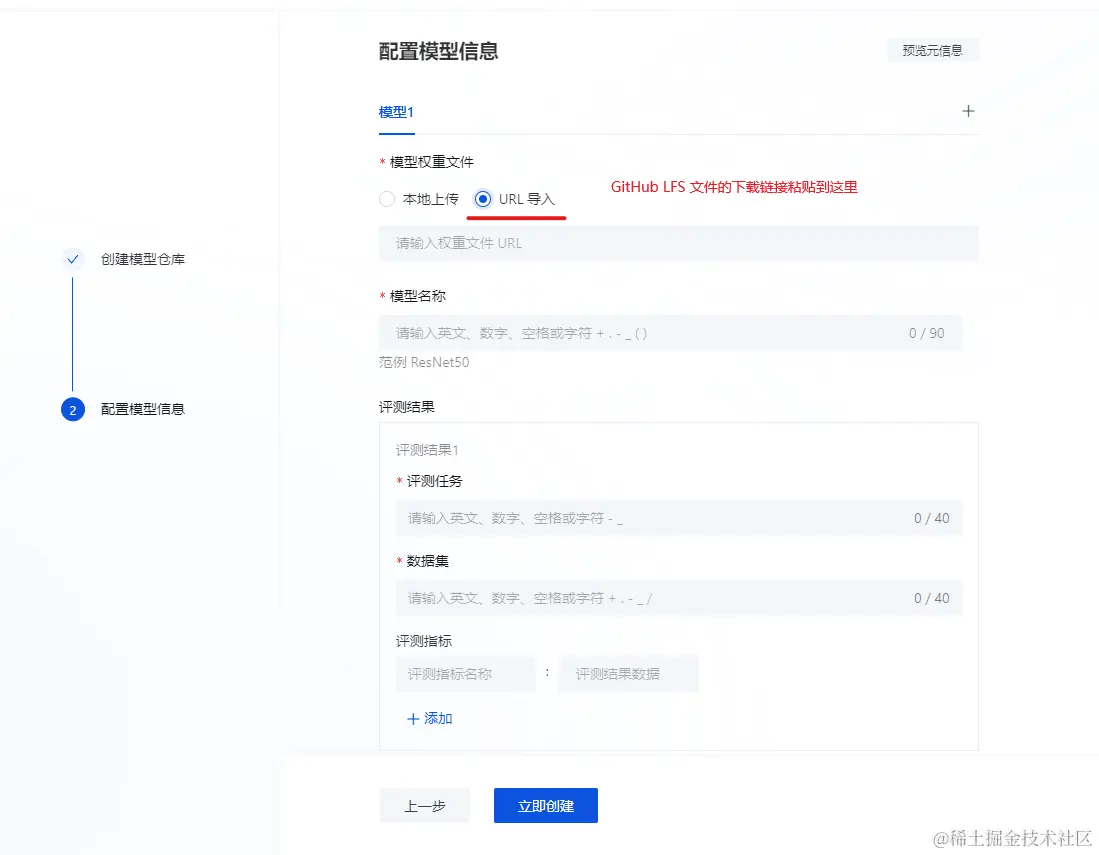
Task: Click the plus icon to add another model
Action: coord(967,111)
